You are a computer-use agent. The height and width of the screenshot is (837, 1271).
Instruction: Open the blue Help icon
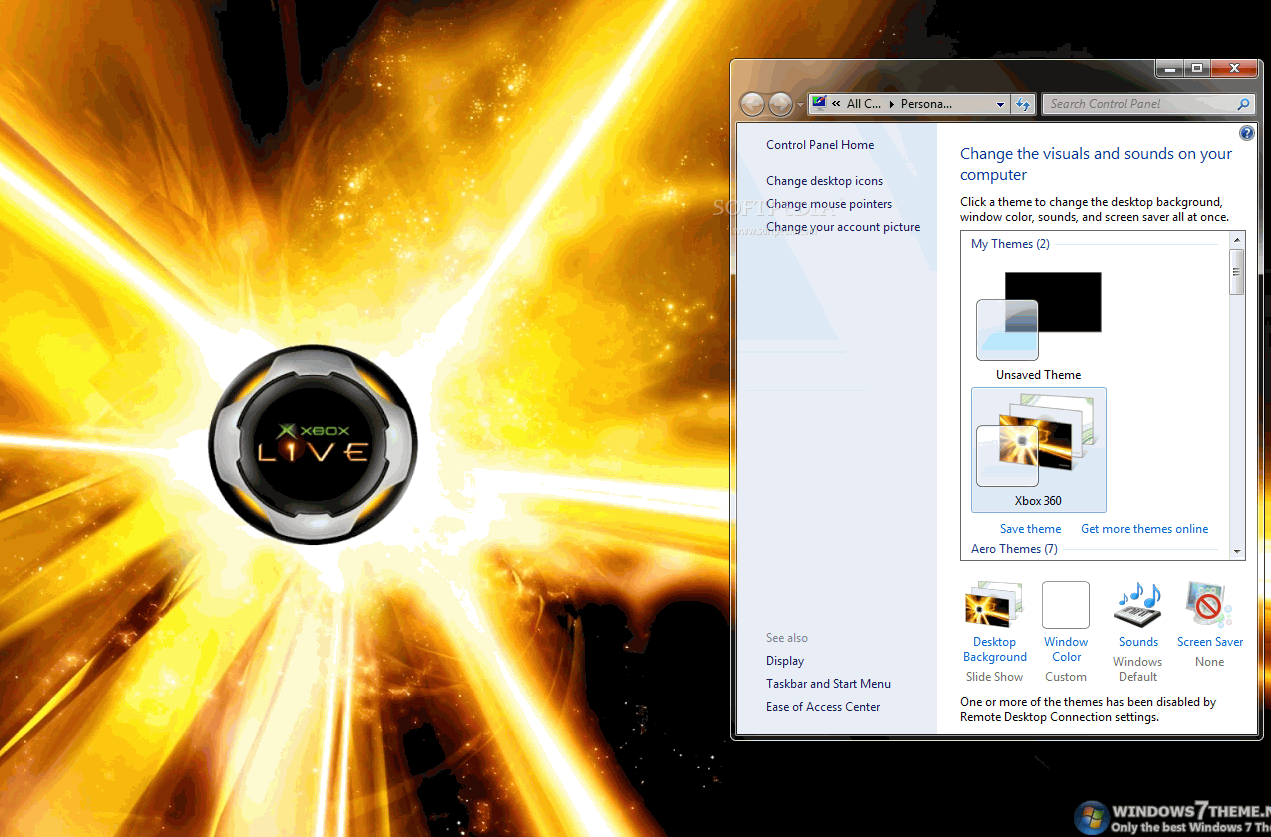pyautogui.click(x=1247, y=133)
